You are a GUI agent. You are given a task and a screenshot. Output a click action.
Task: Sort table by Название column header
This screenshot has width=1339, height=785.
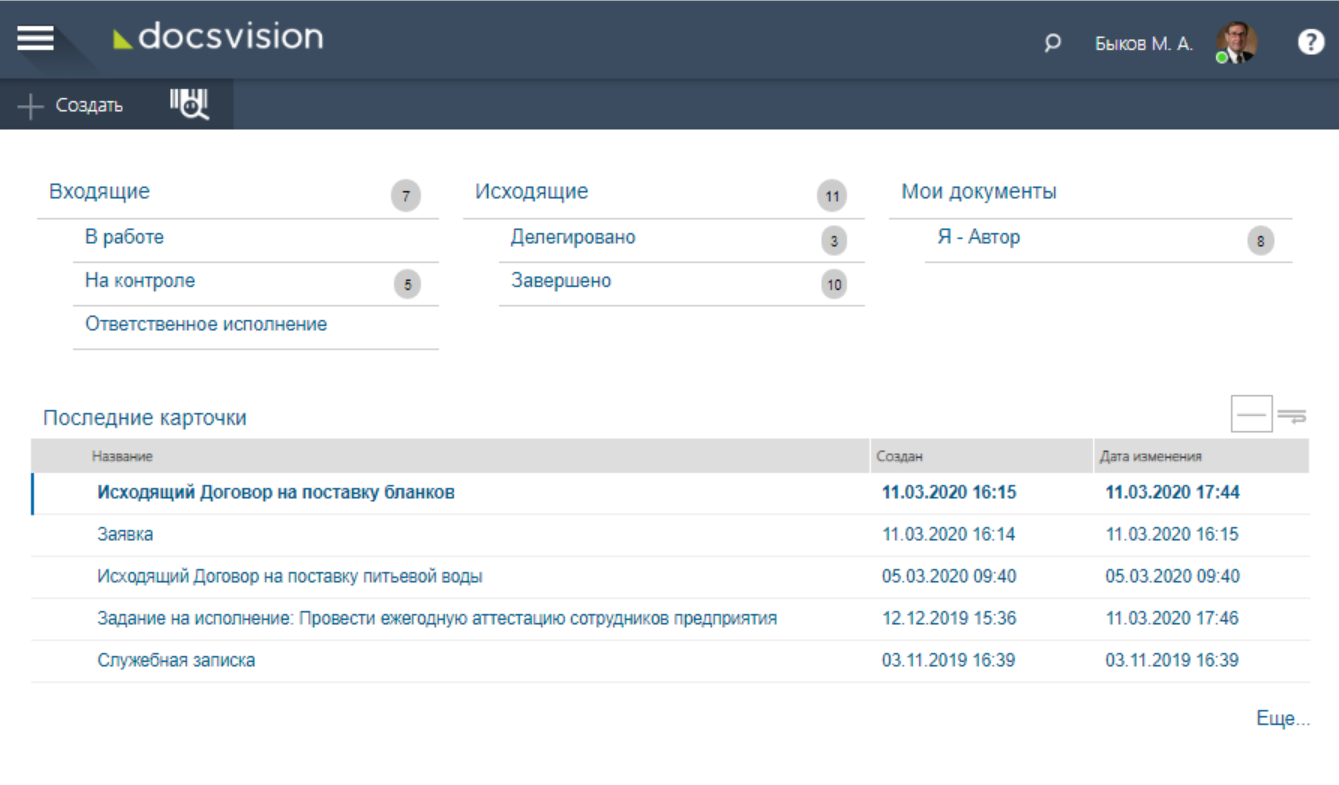coord(122,456)
